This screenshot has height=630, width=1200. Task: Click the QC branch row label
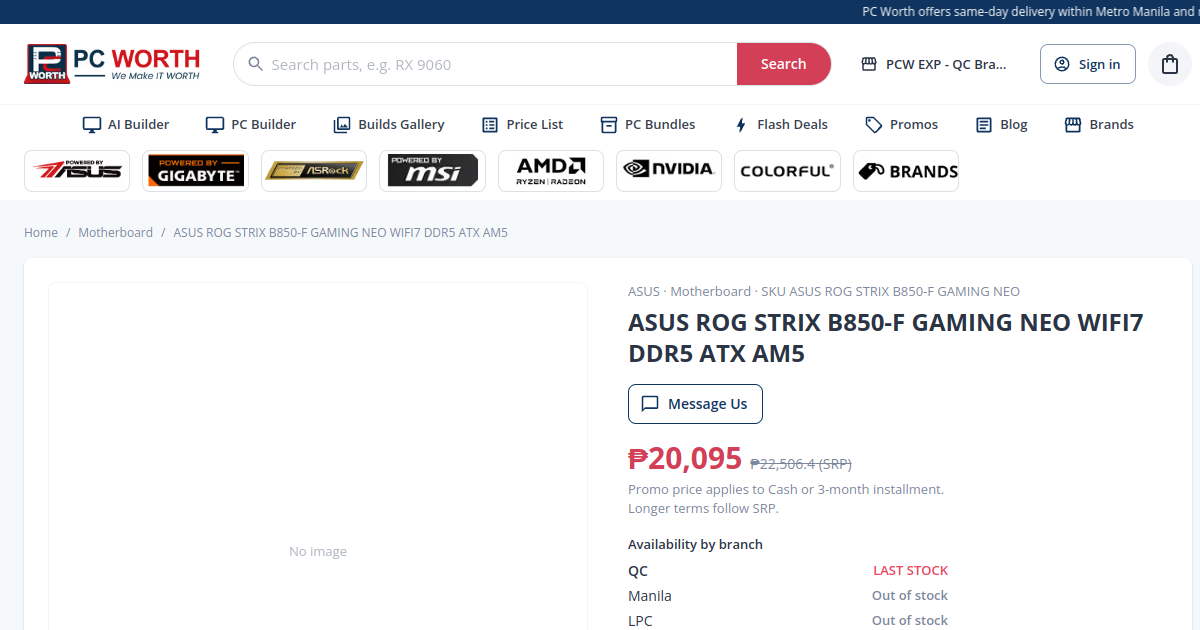pos(638,571)
